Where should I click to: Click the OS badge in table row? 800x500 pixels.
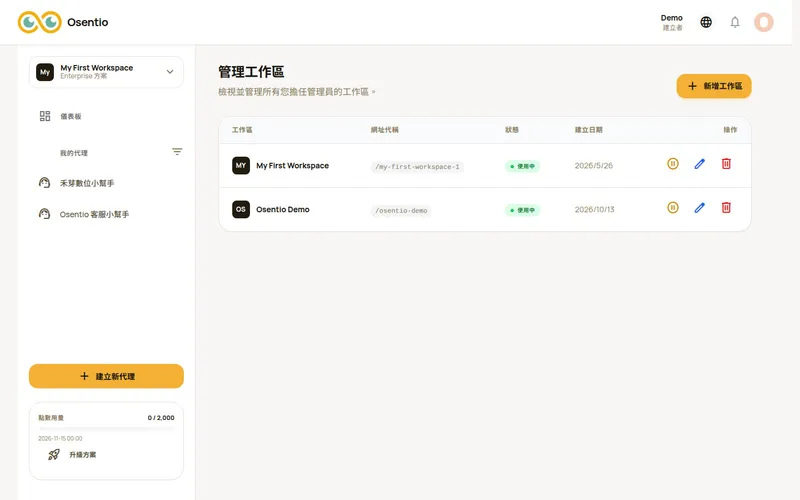click(x=241, y=209)
